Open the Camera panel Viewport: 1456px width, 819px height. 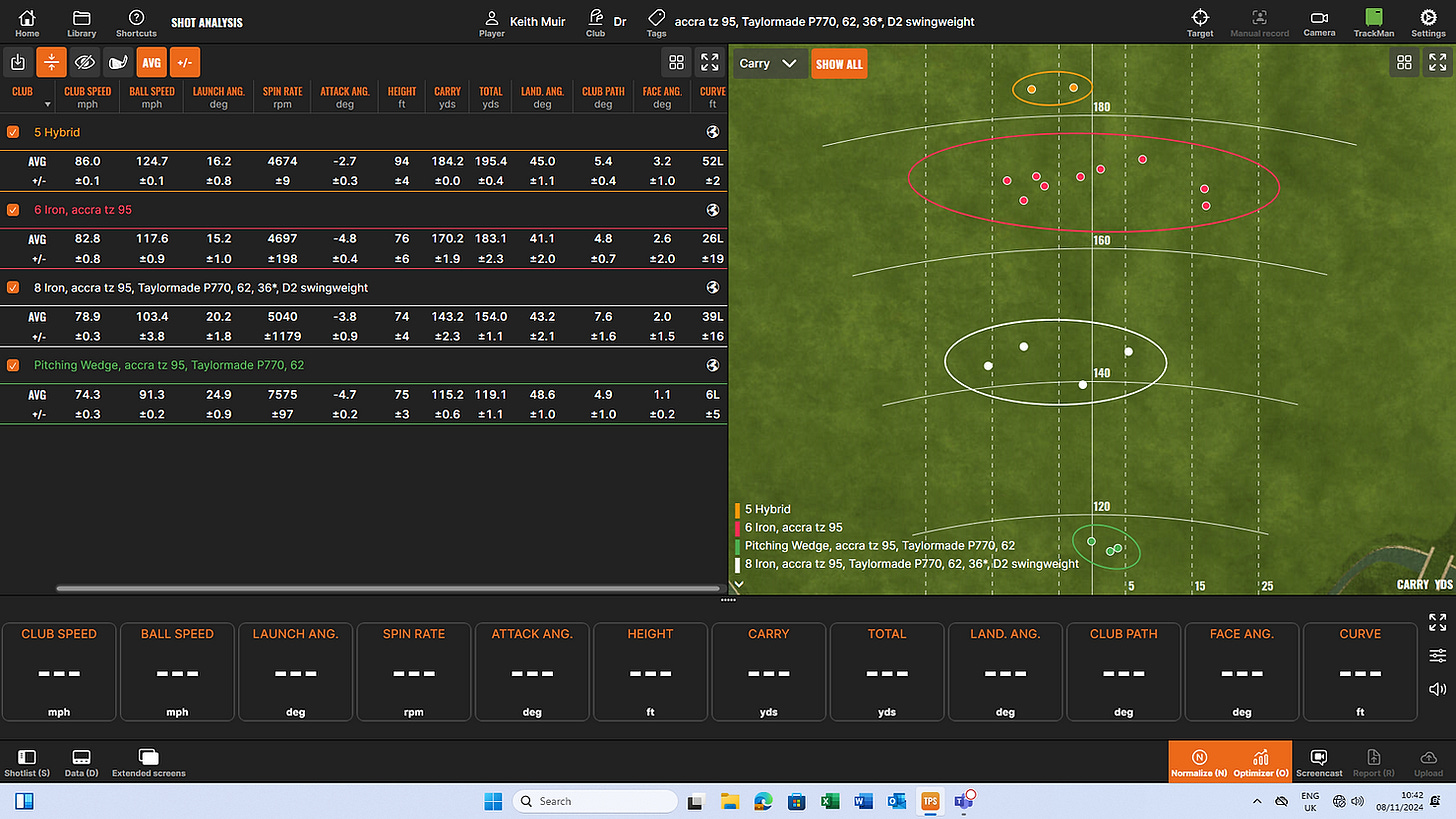click(1319, 23)
